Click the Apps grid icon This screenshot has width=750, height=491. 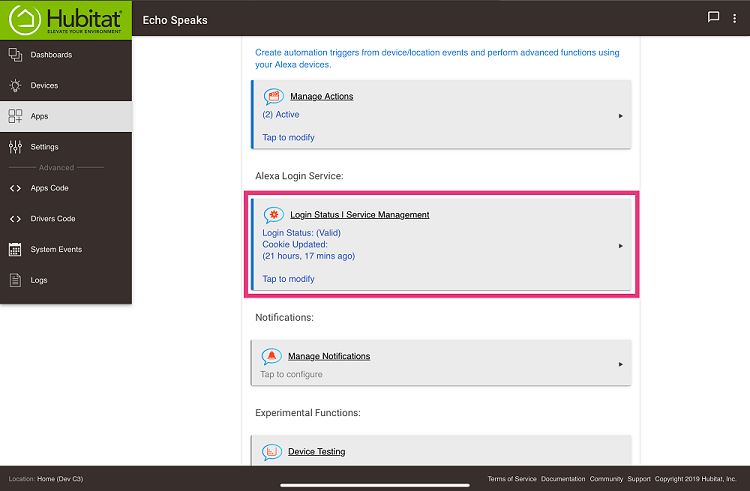[15, 116]
